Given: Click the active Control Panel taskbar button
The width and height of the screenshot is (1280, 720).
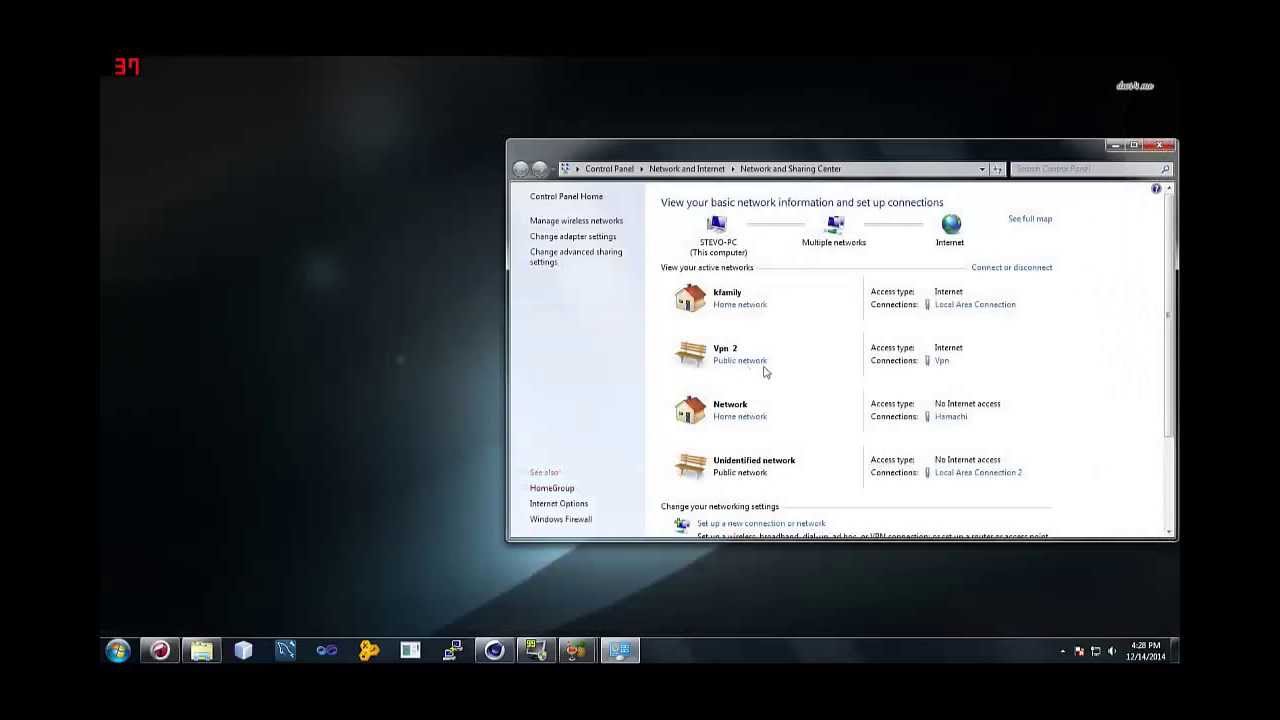Looking at the screenshot, I should 620,651.
